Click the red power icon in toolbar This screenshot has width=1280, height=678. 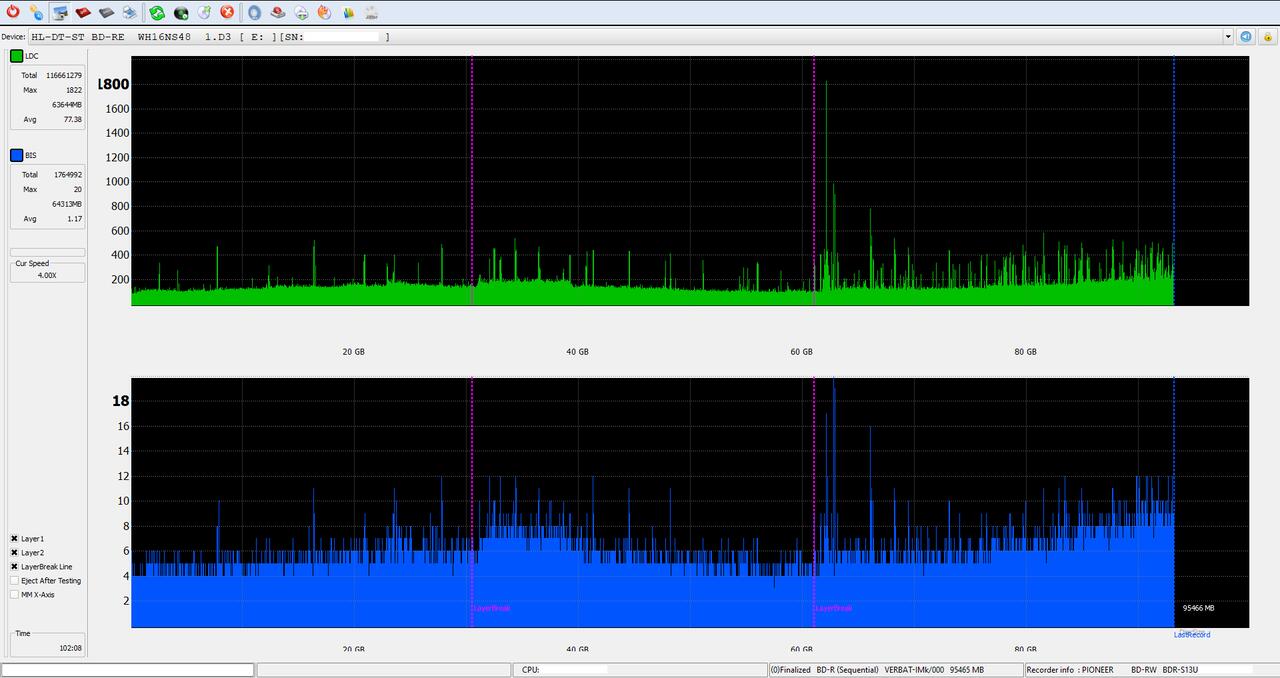coord(13,12)
